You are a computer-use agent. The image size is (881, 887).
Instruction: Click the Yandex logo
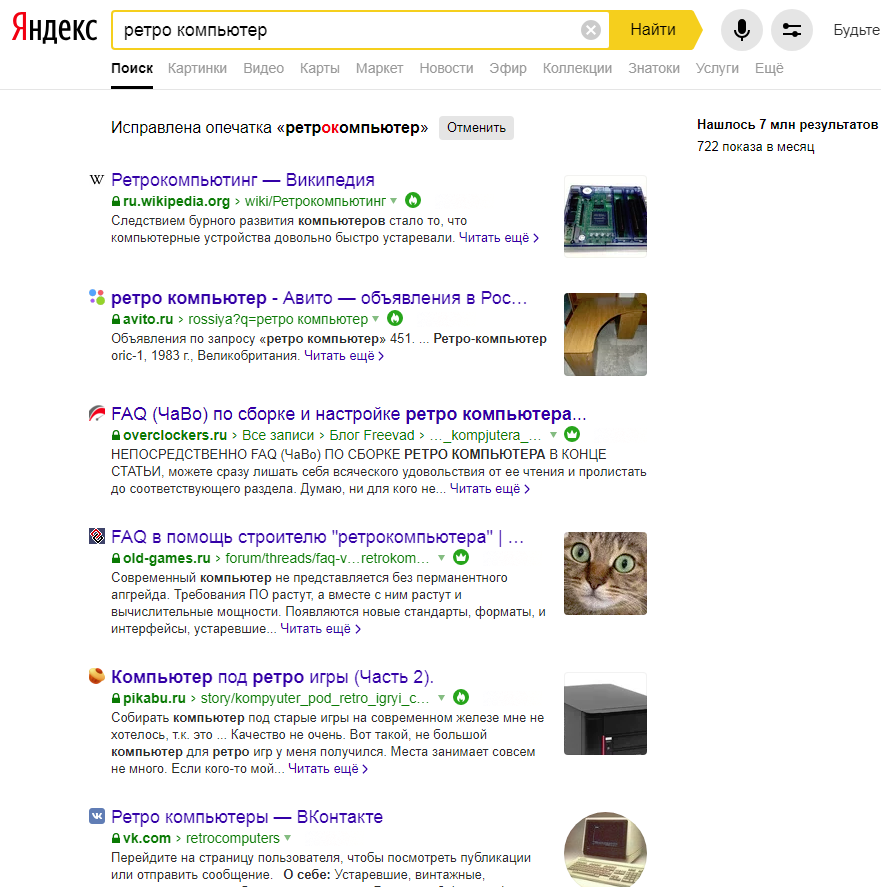(x=54, y=28)
